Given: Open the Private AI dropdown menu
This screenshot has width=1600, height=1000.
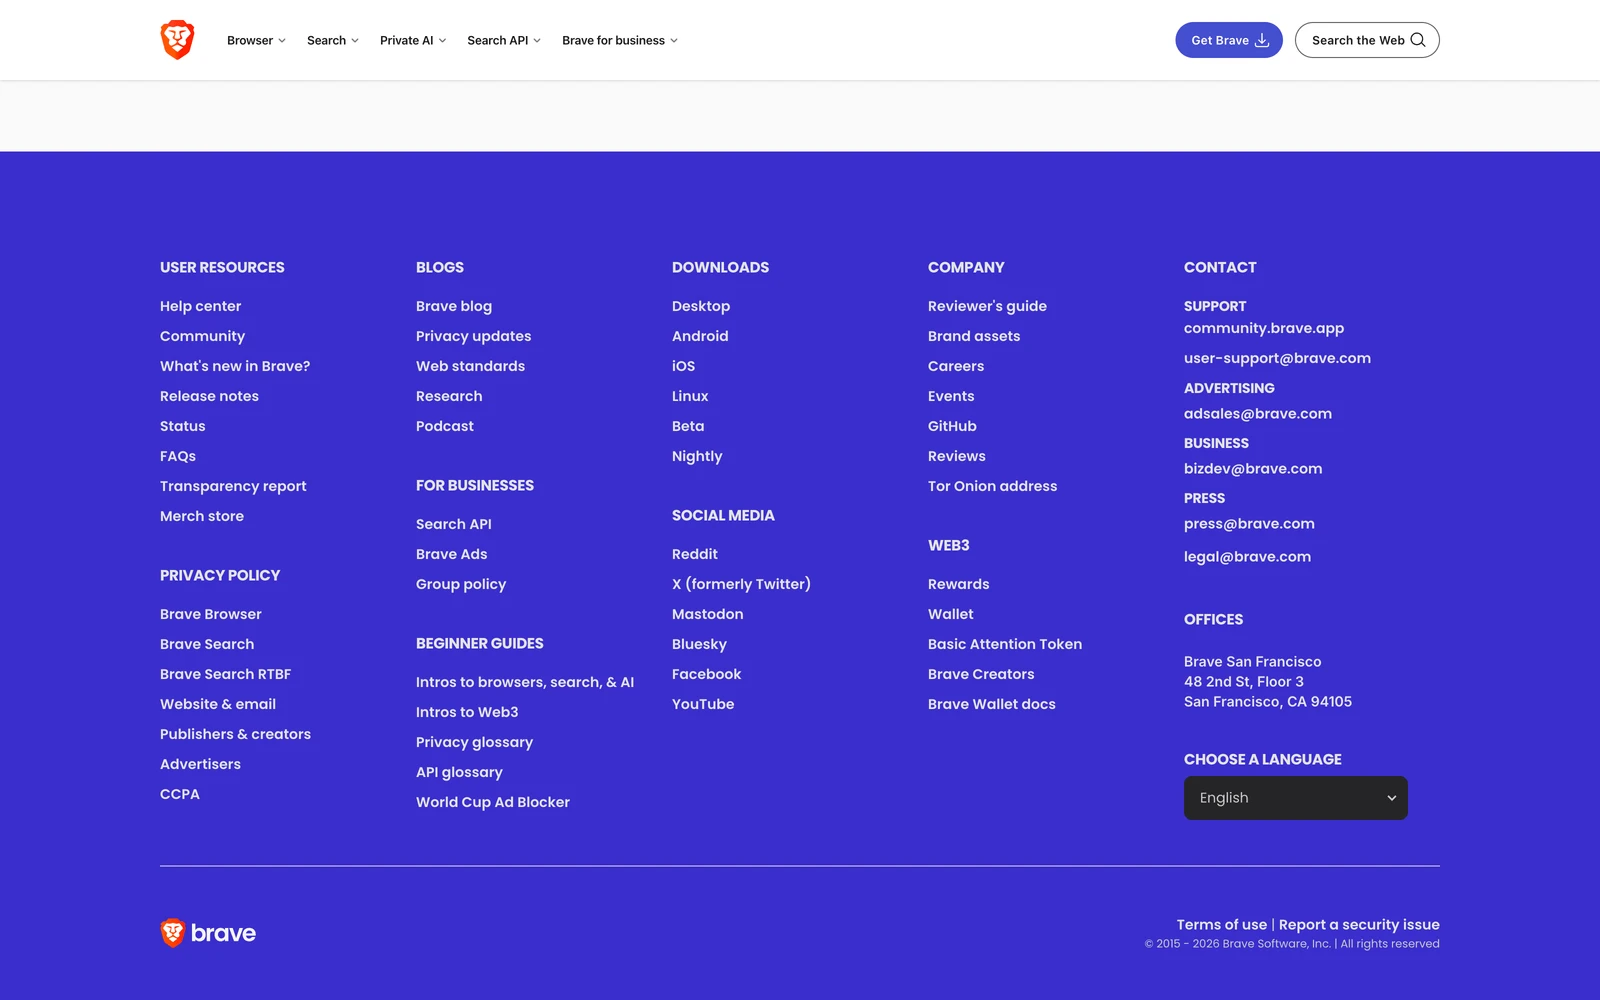Looking at the screenshot, I should click(413, 40).
